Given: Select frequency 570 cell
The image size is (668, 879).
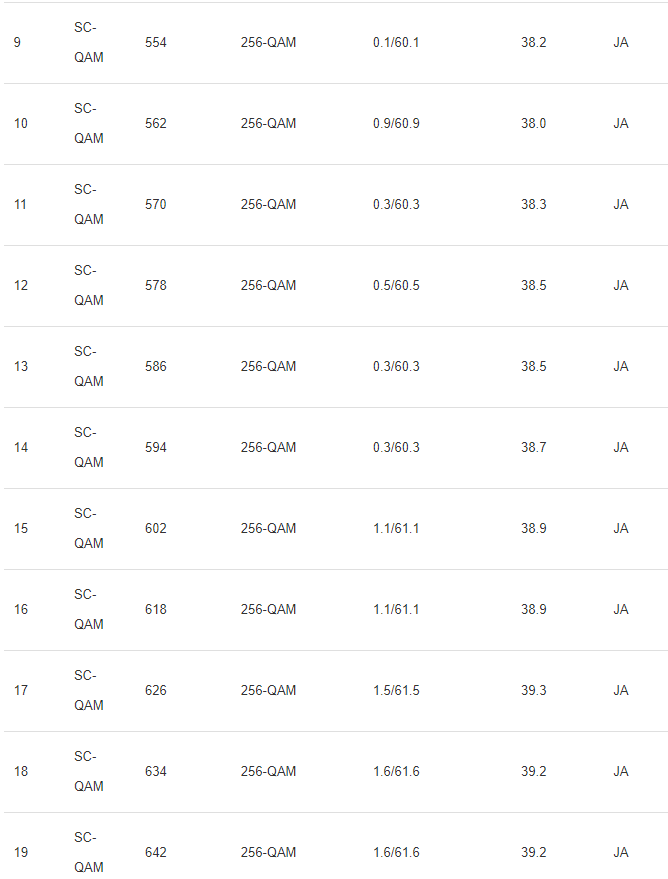Looking at the screenshot, I should (x=156, y=205).
